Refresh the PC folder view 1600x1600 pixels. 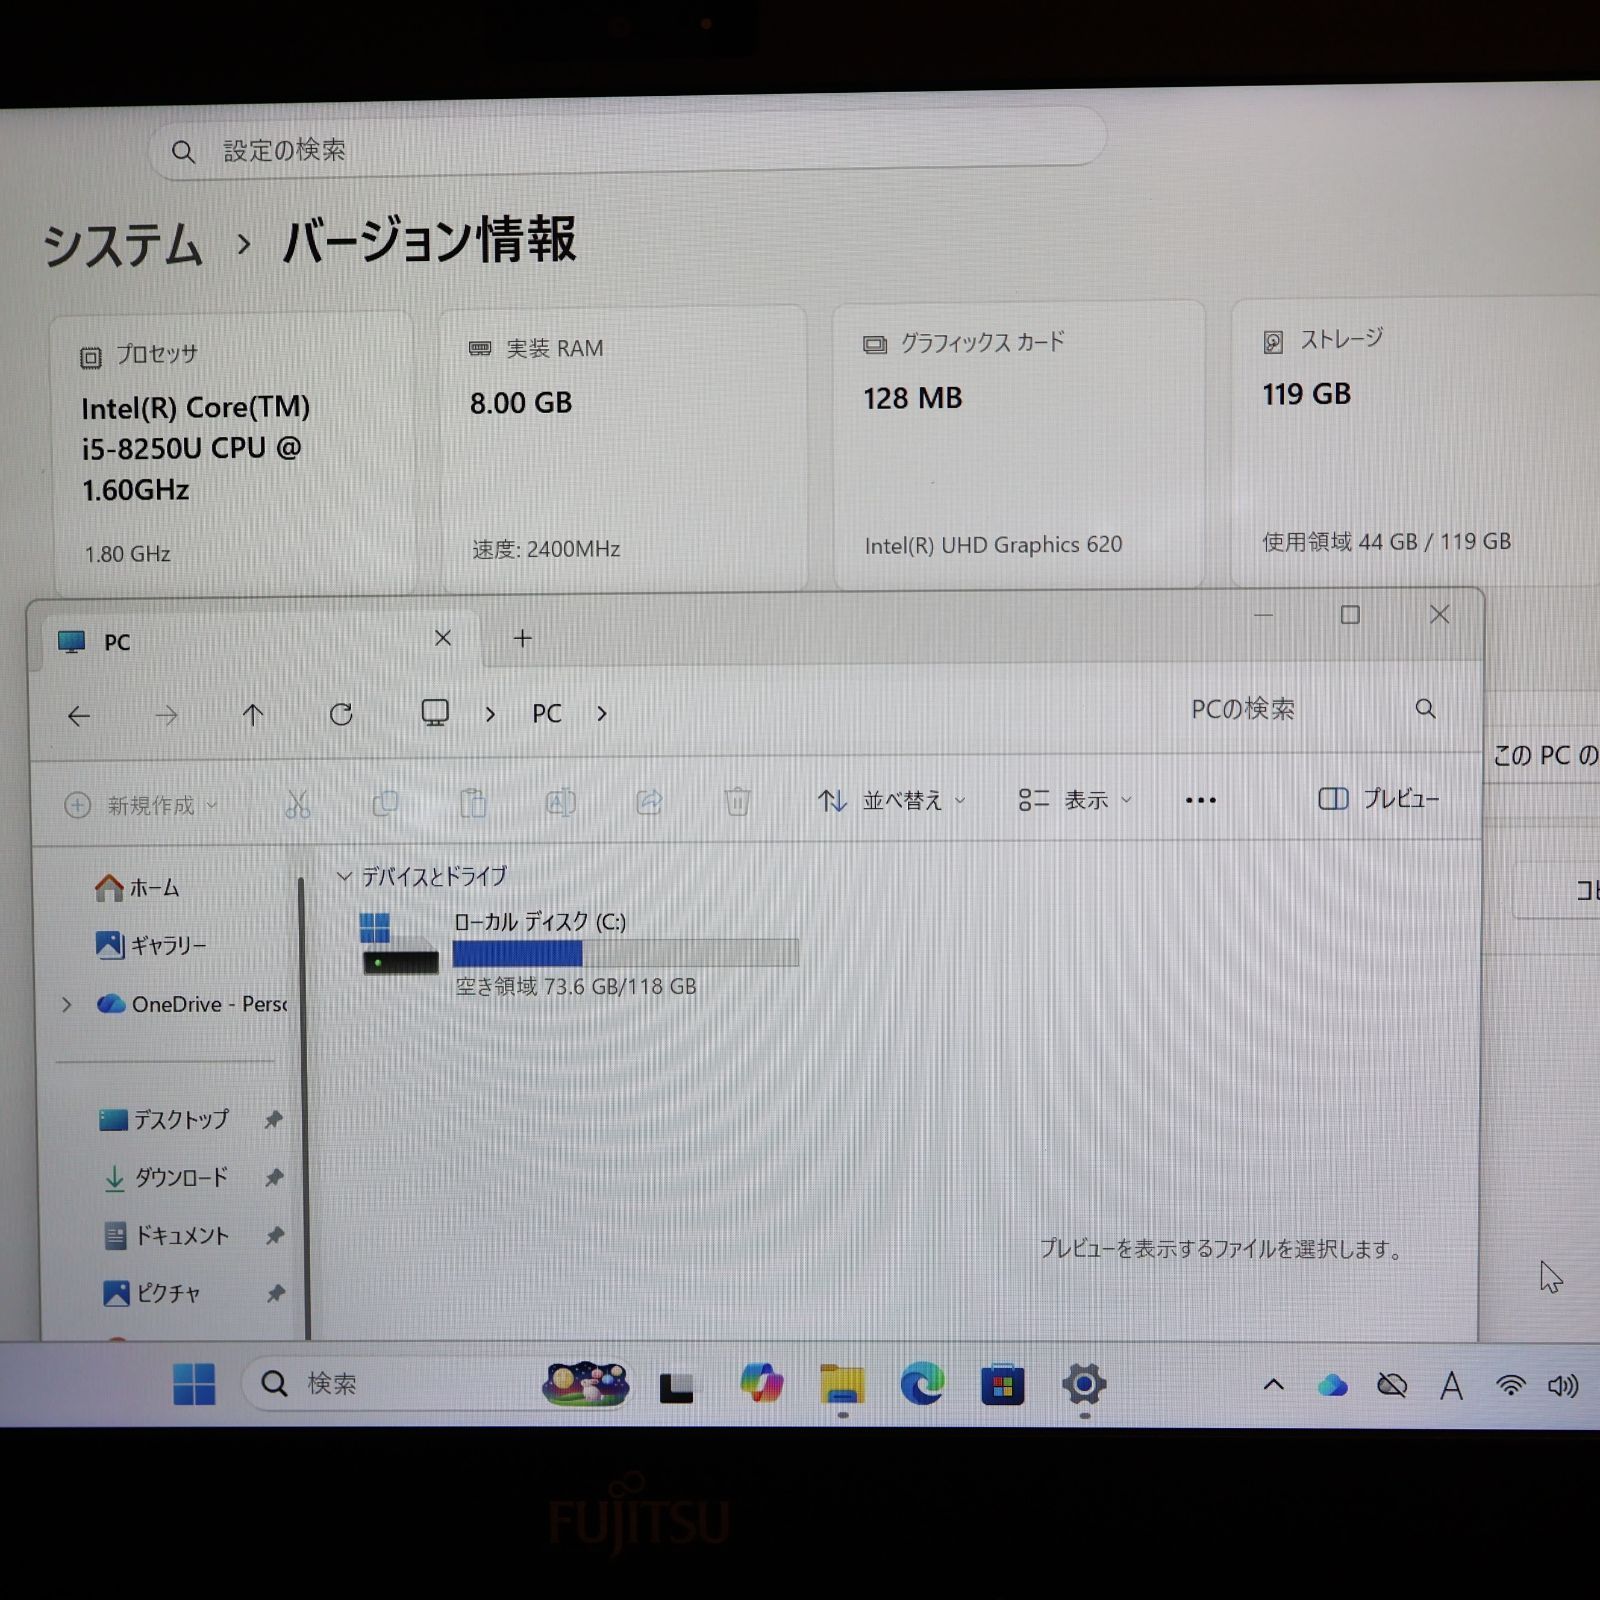341,714
